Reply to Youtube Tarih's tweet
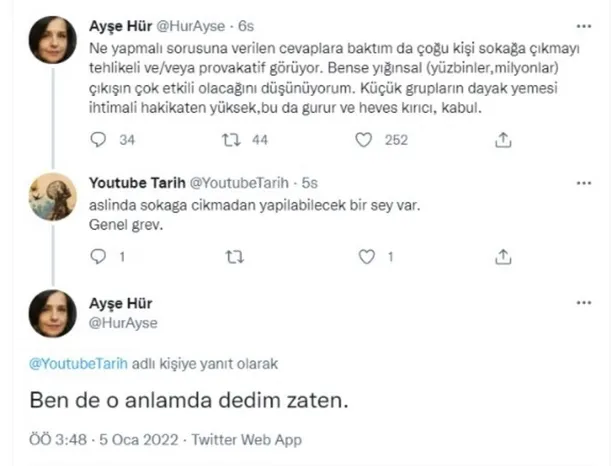This screenshot has height=466, width=616. point(97,257)
